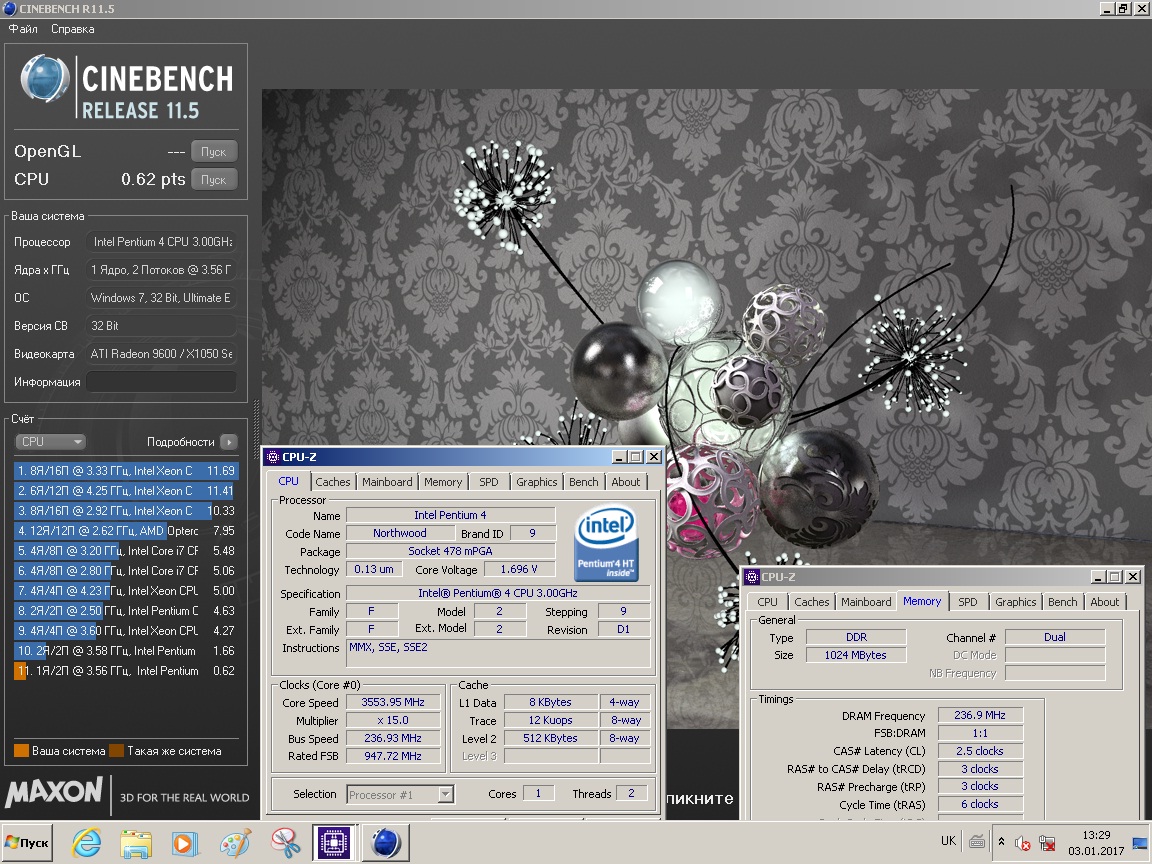Open SPD tab in Memory CPU-Z window
This screenshot has width=1152, height=864.
968,602
